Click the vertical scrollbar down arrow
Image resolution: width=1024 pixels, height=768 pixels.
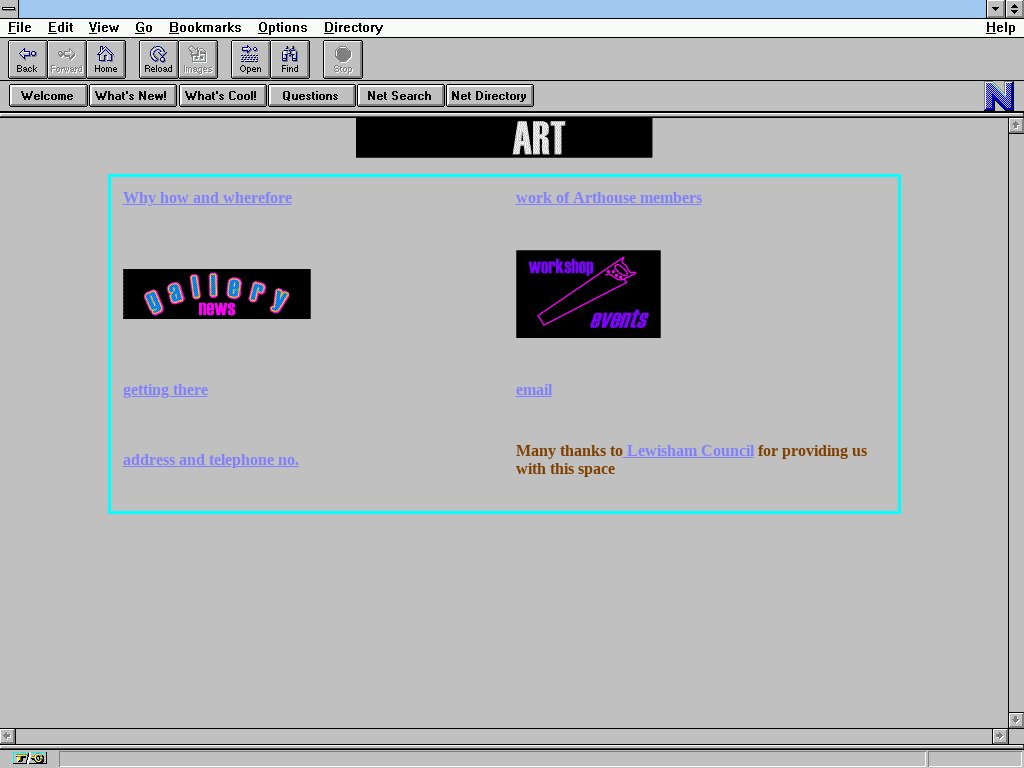1016,719
